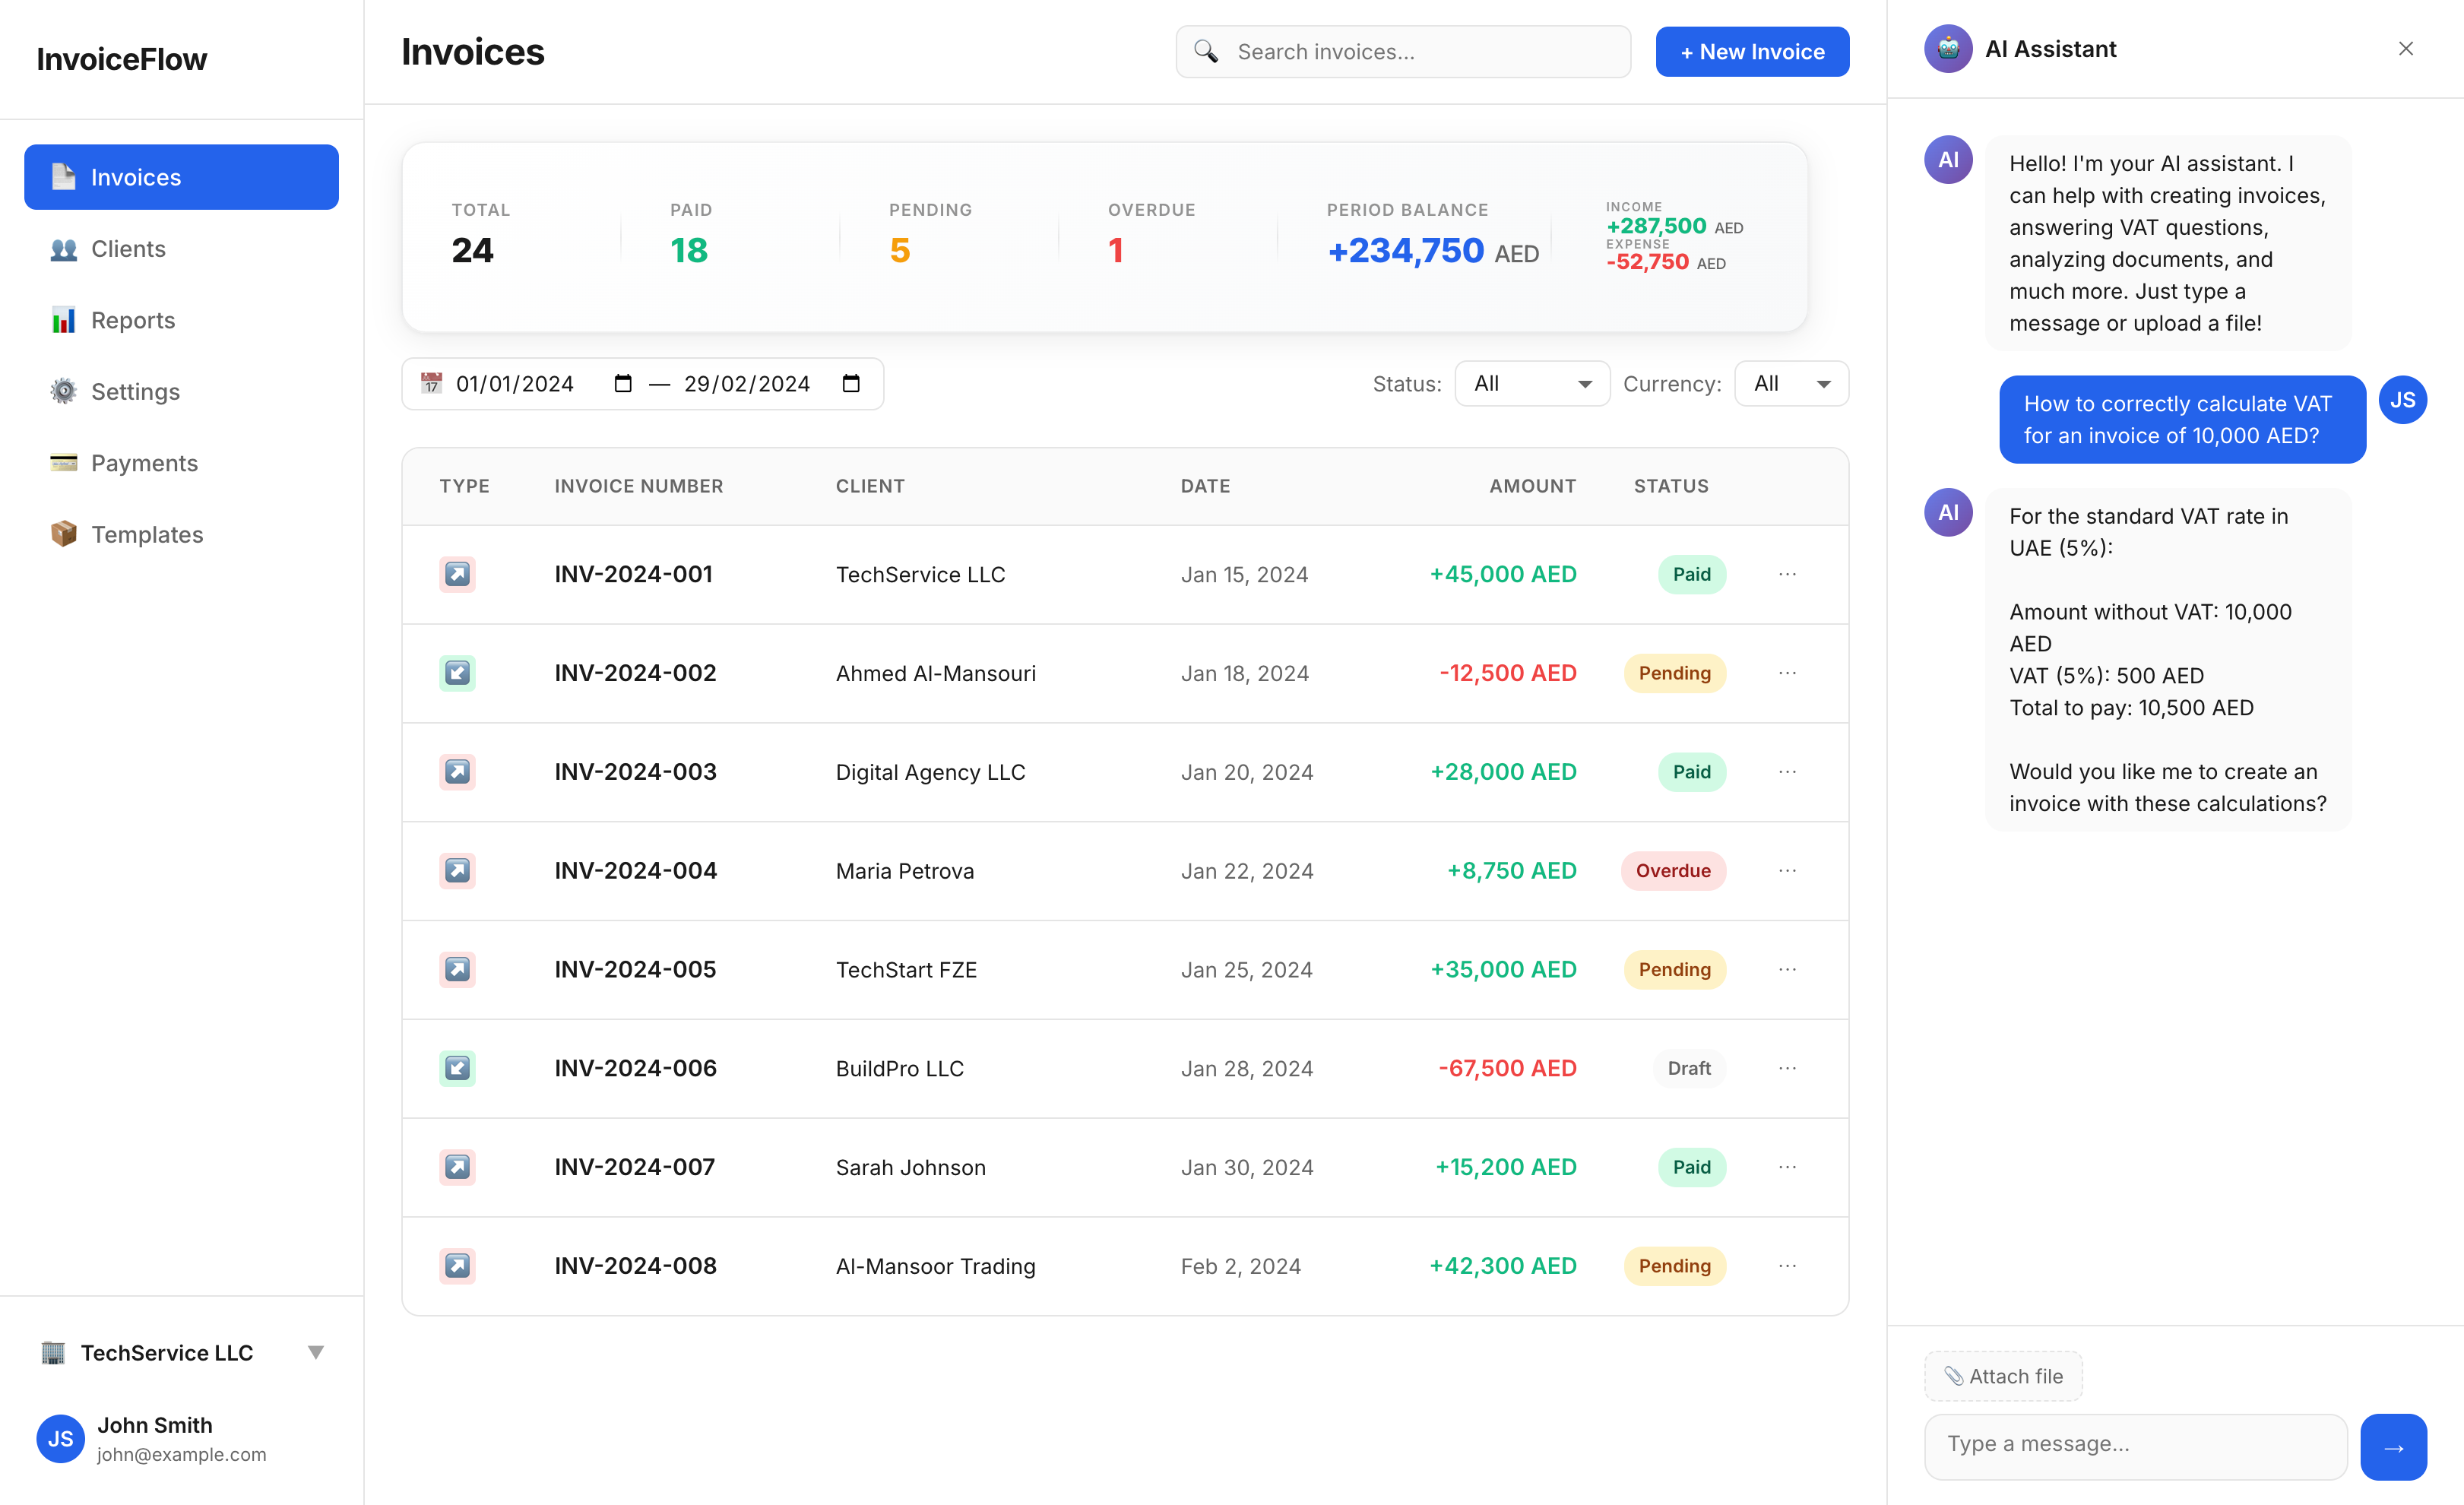The image size is (2464, 1505).
Task: Click the New Invoice button
Action: point(1752,51)
